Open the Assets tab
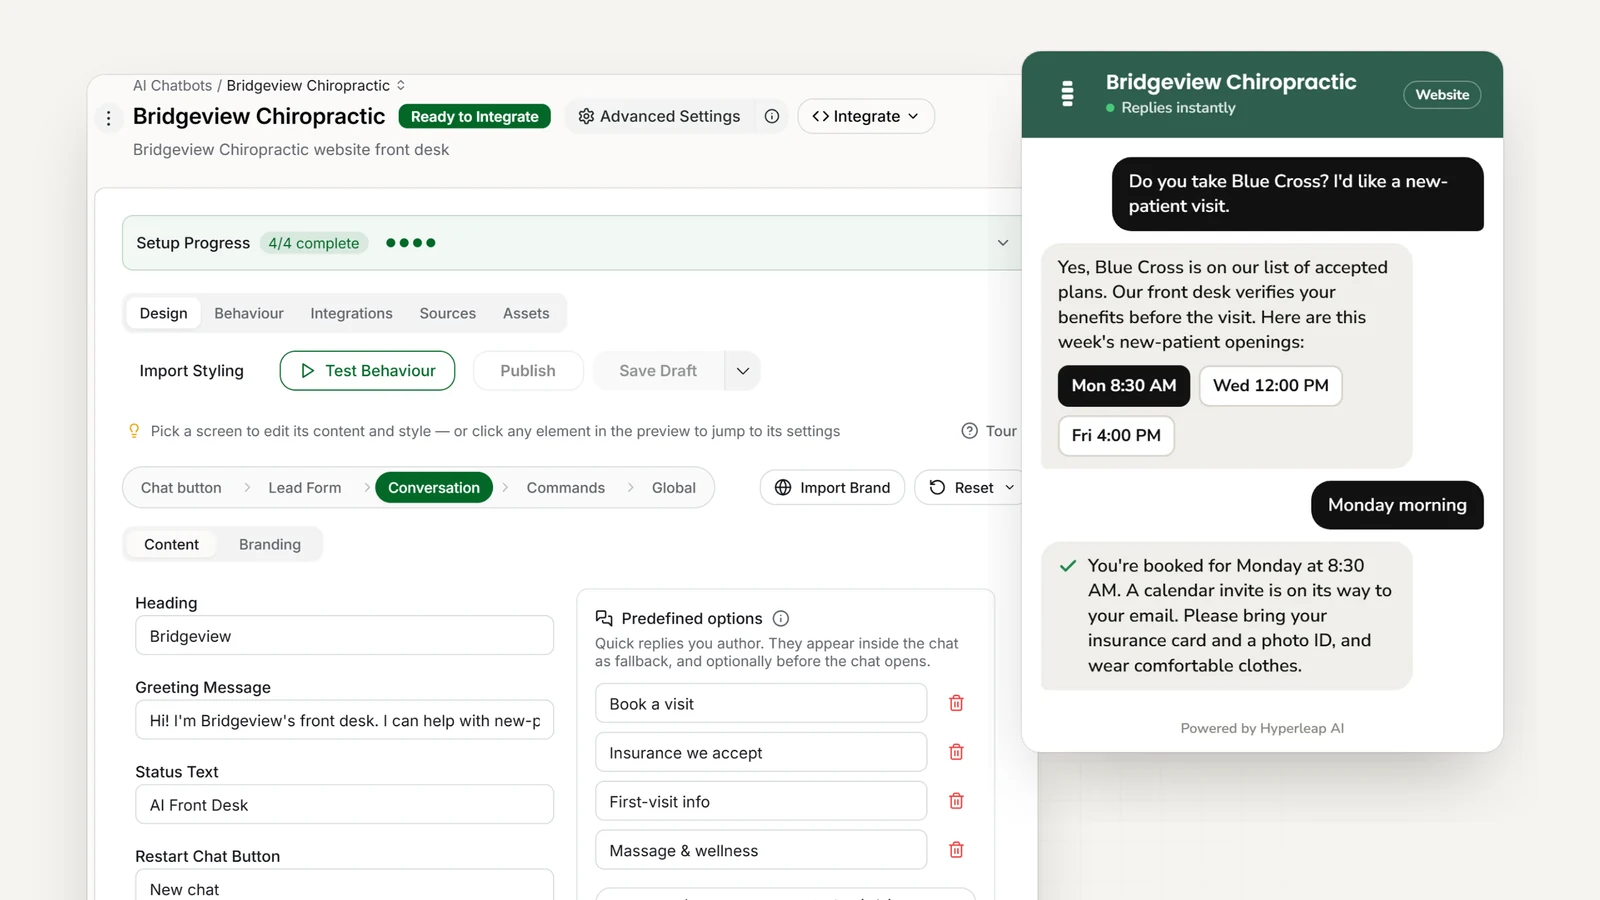 click(x=526, y=313)
